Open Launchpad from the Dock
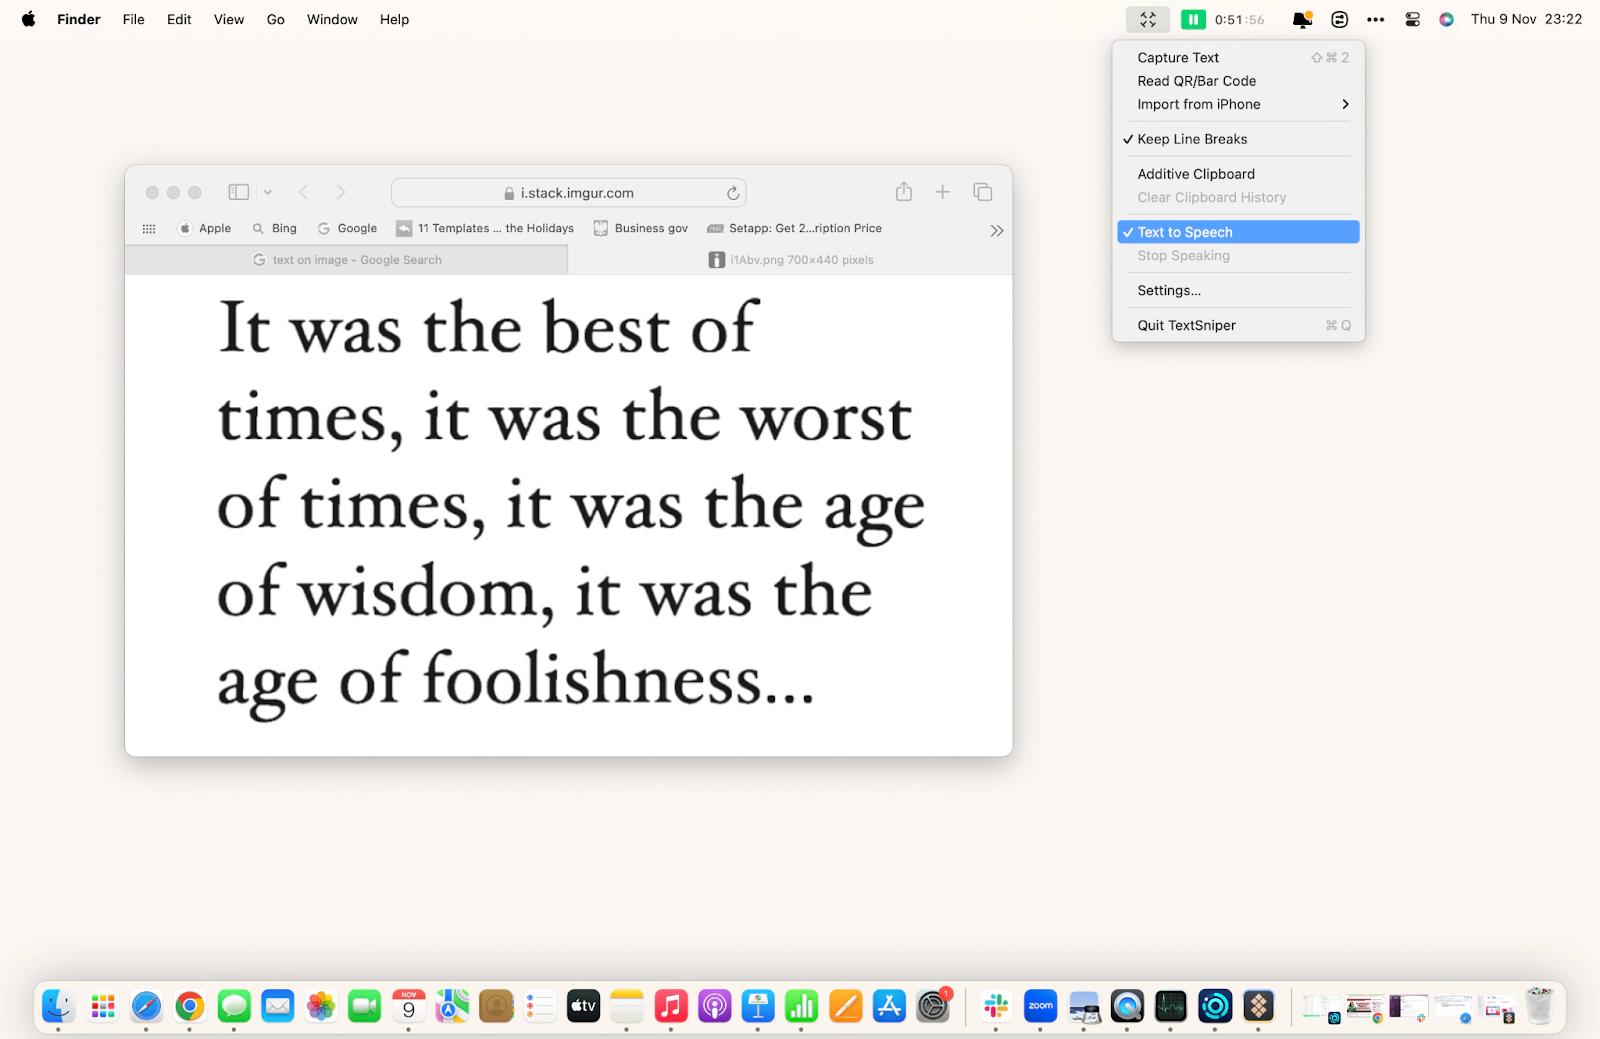 [102, 1006]
